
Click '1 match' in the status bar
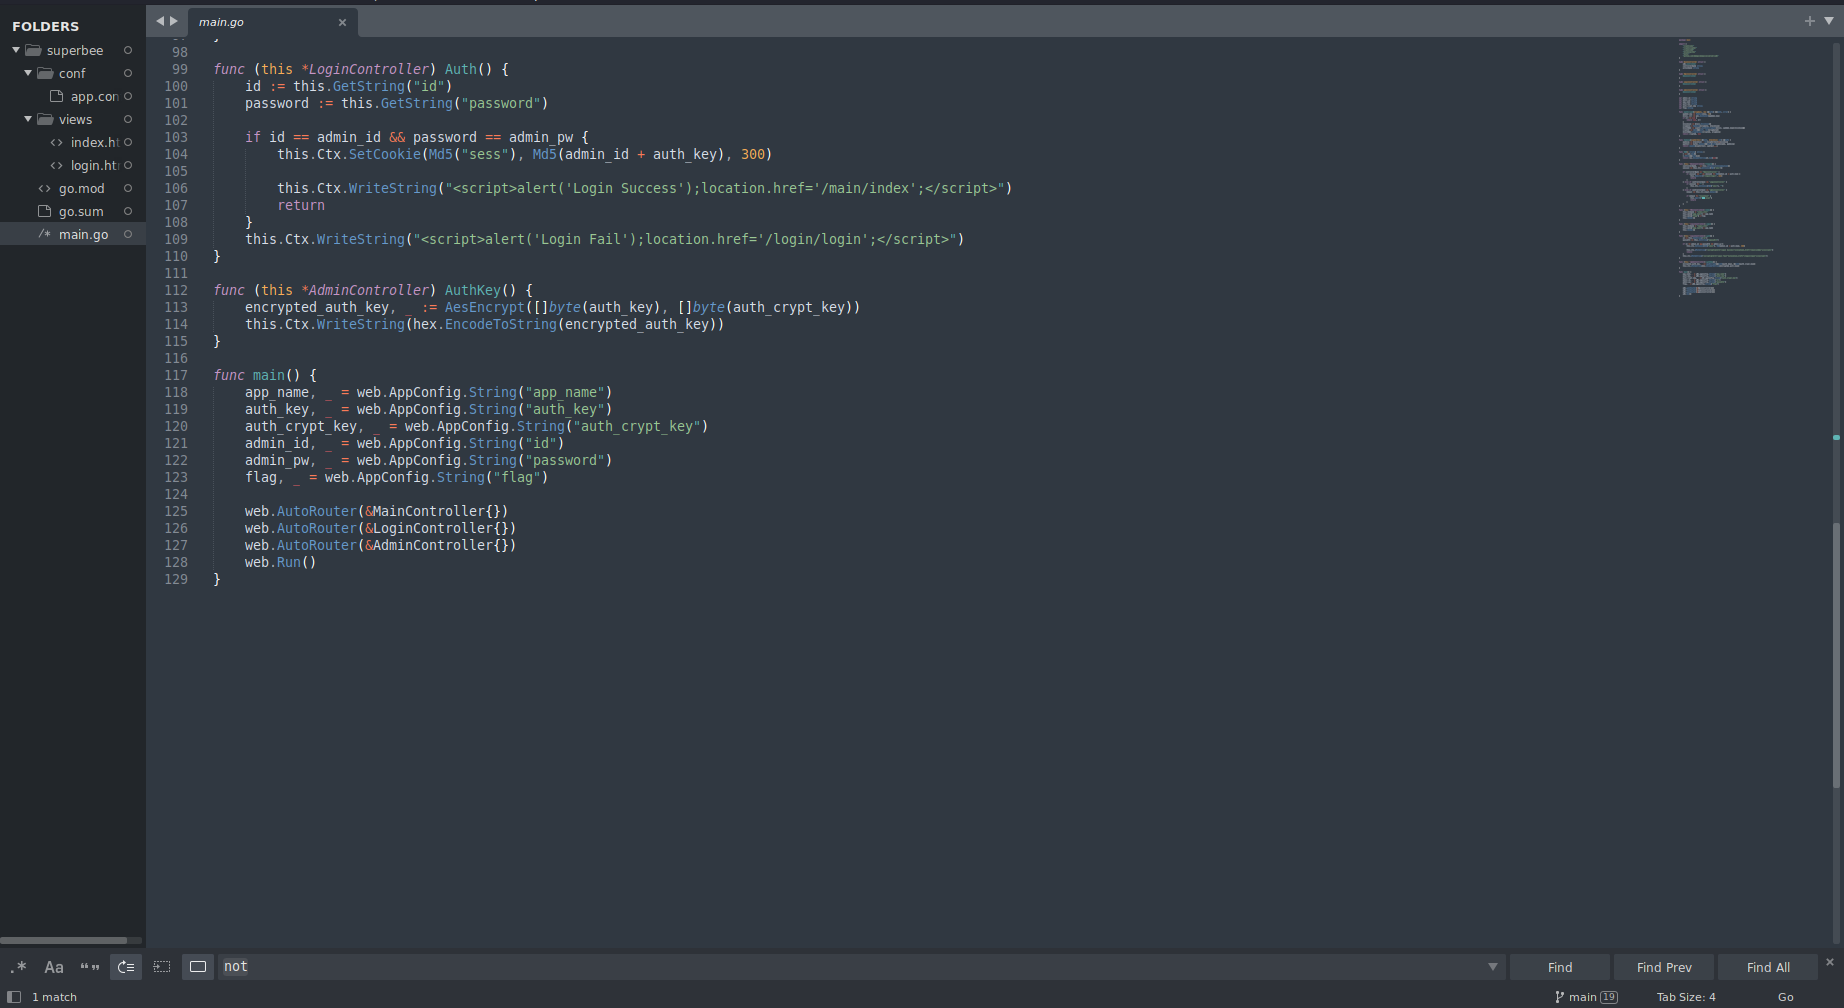pyautogui.click(x=54, y=997)
